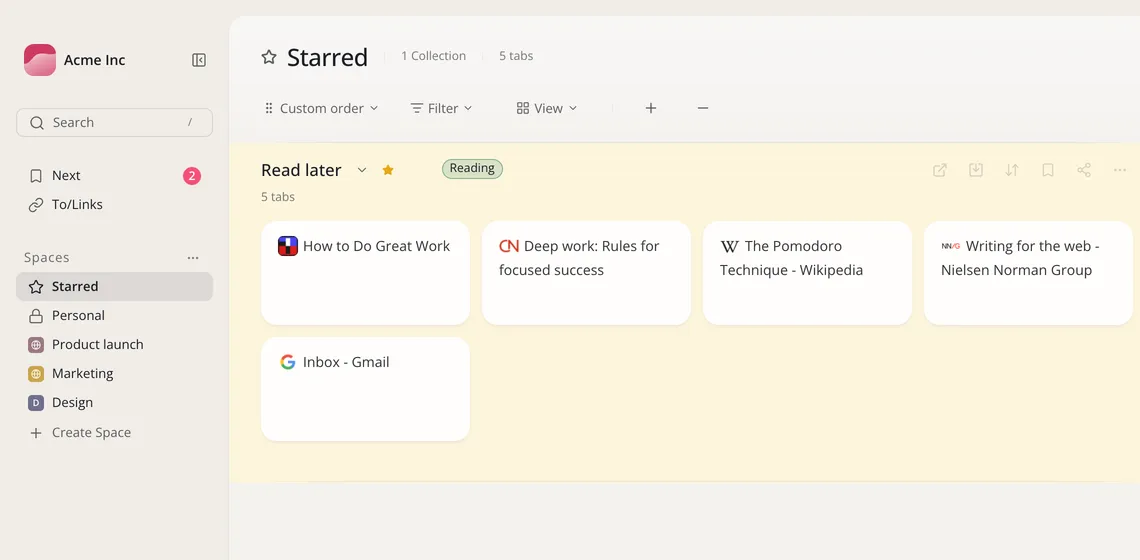Open Deep work: Rules for focused success card
Image resolution: width=1140 pixels, height=560 pixels.
pyautogui.click(x=586, y=273)
